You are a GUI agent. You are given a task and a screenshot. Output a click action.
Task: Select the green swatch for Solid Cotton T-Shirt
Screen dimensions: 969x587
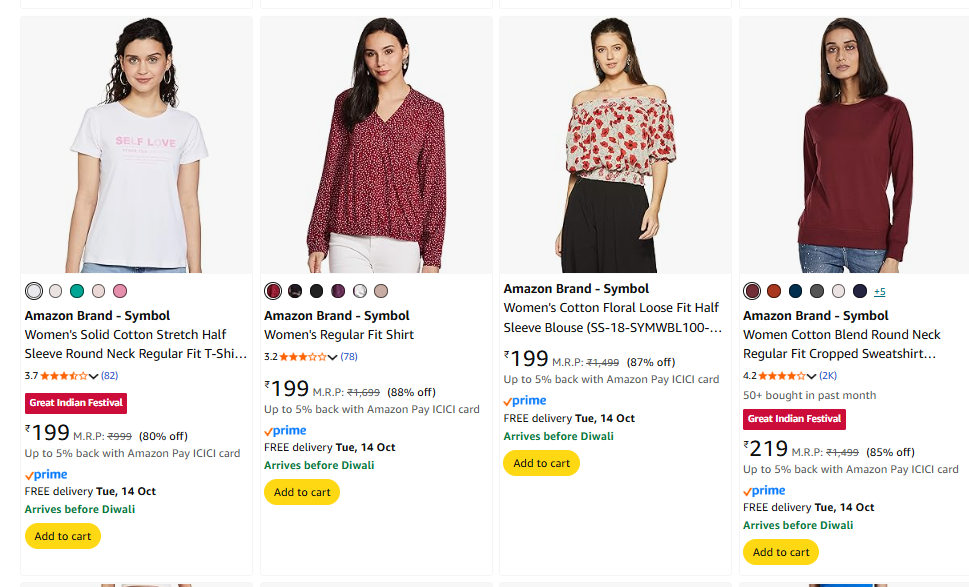click(x=77, y=291)
